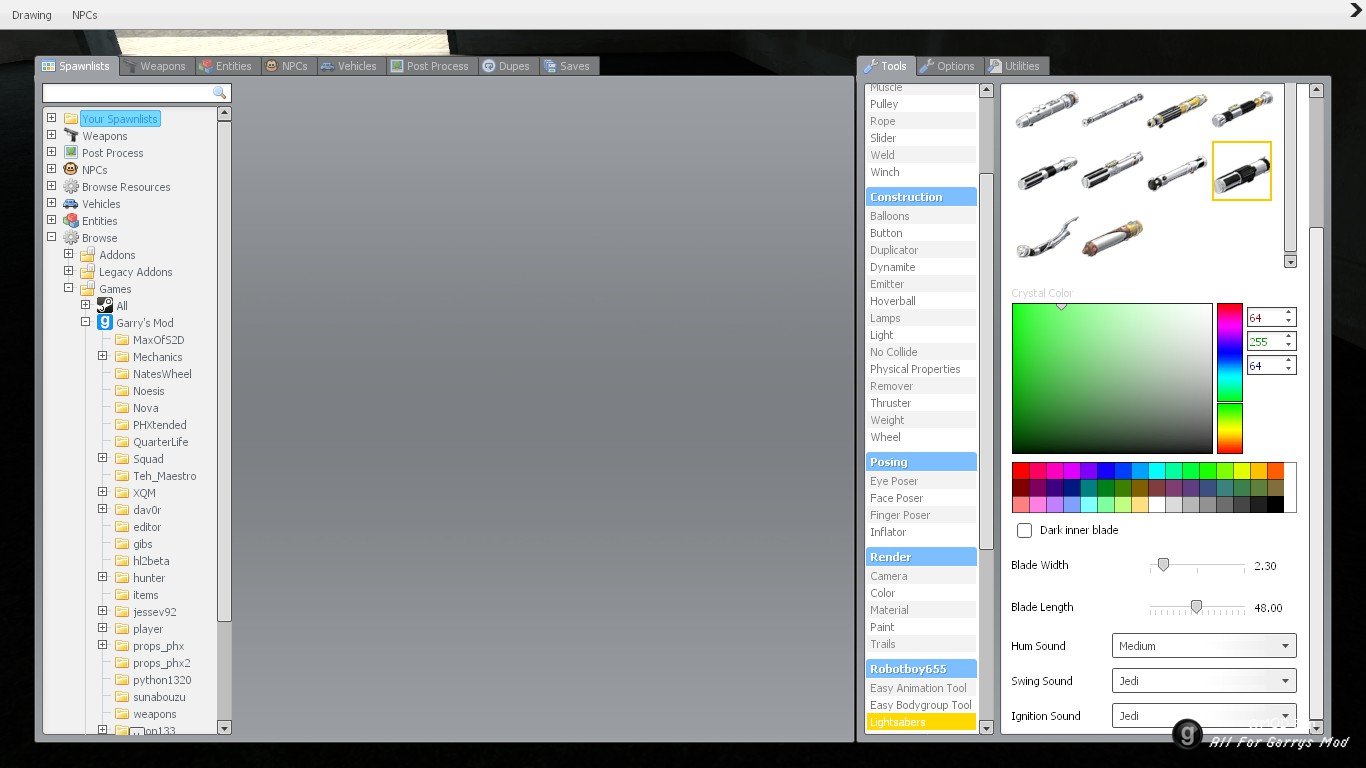
Task: Select the Duplicator tool
Action: coord(921,250)
